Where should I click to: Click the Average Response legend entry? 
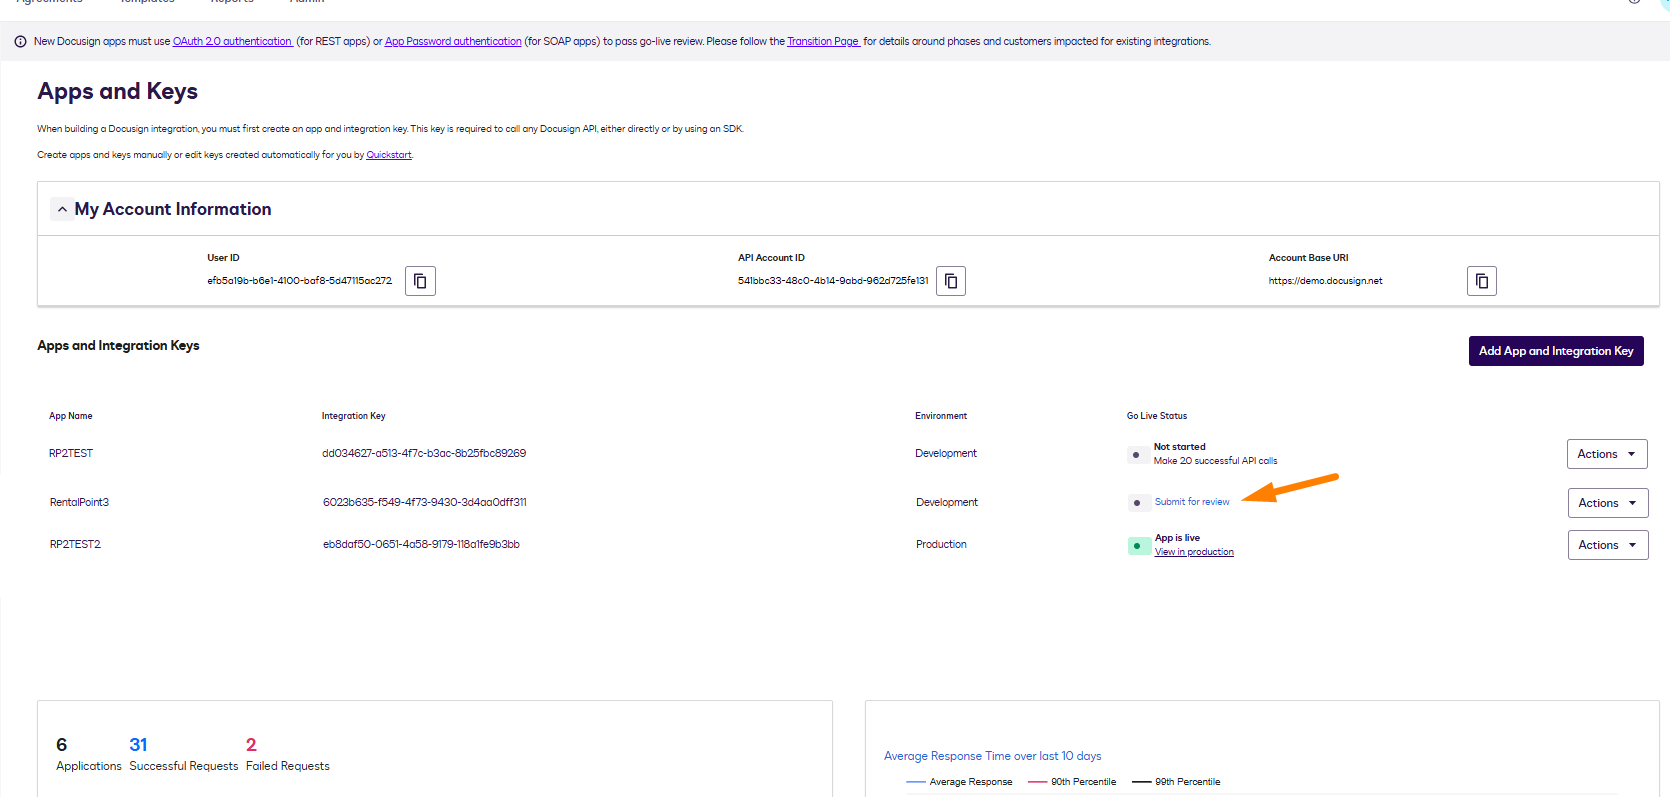point(959,782)
